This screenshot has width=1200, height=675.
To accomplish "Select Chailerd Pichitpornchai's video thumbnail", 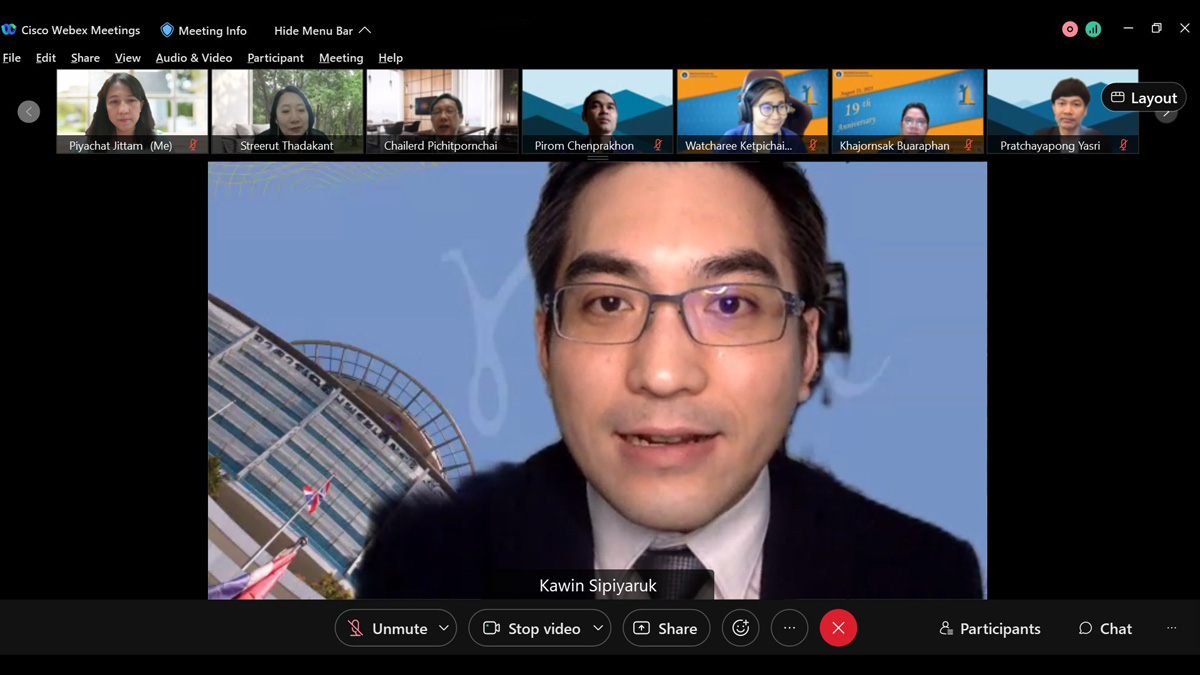I will pos(442,110).
